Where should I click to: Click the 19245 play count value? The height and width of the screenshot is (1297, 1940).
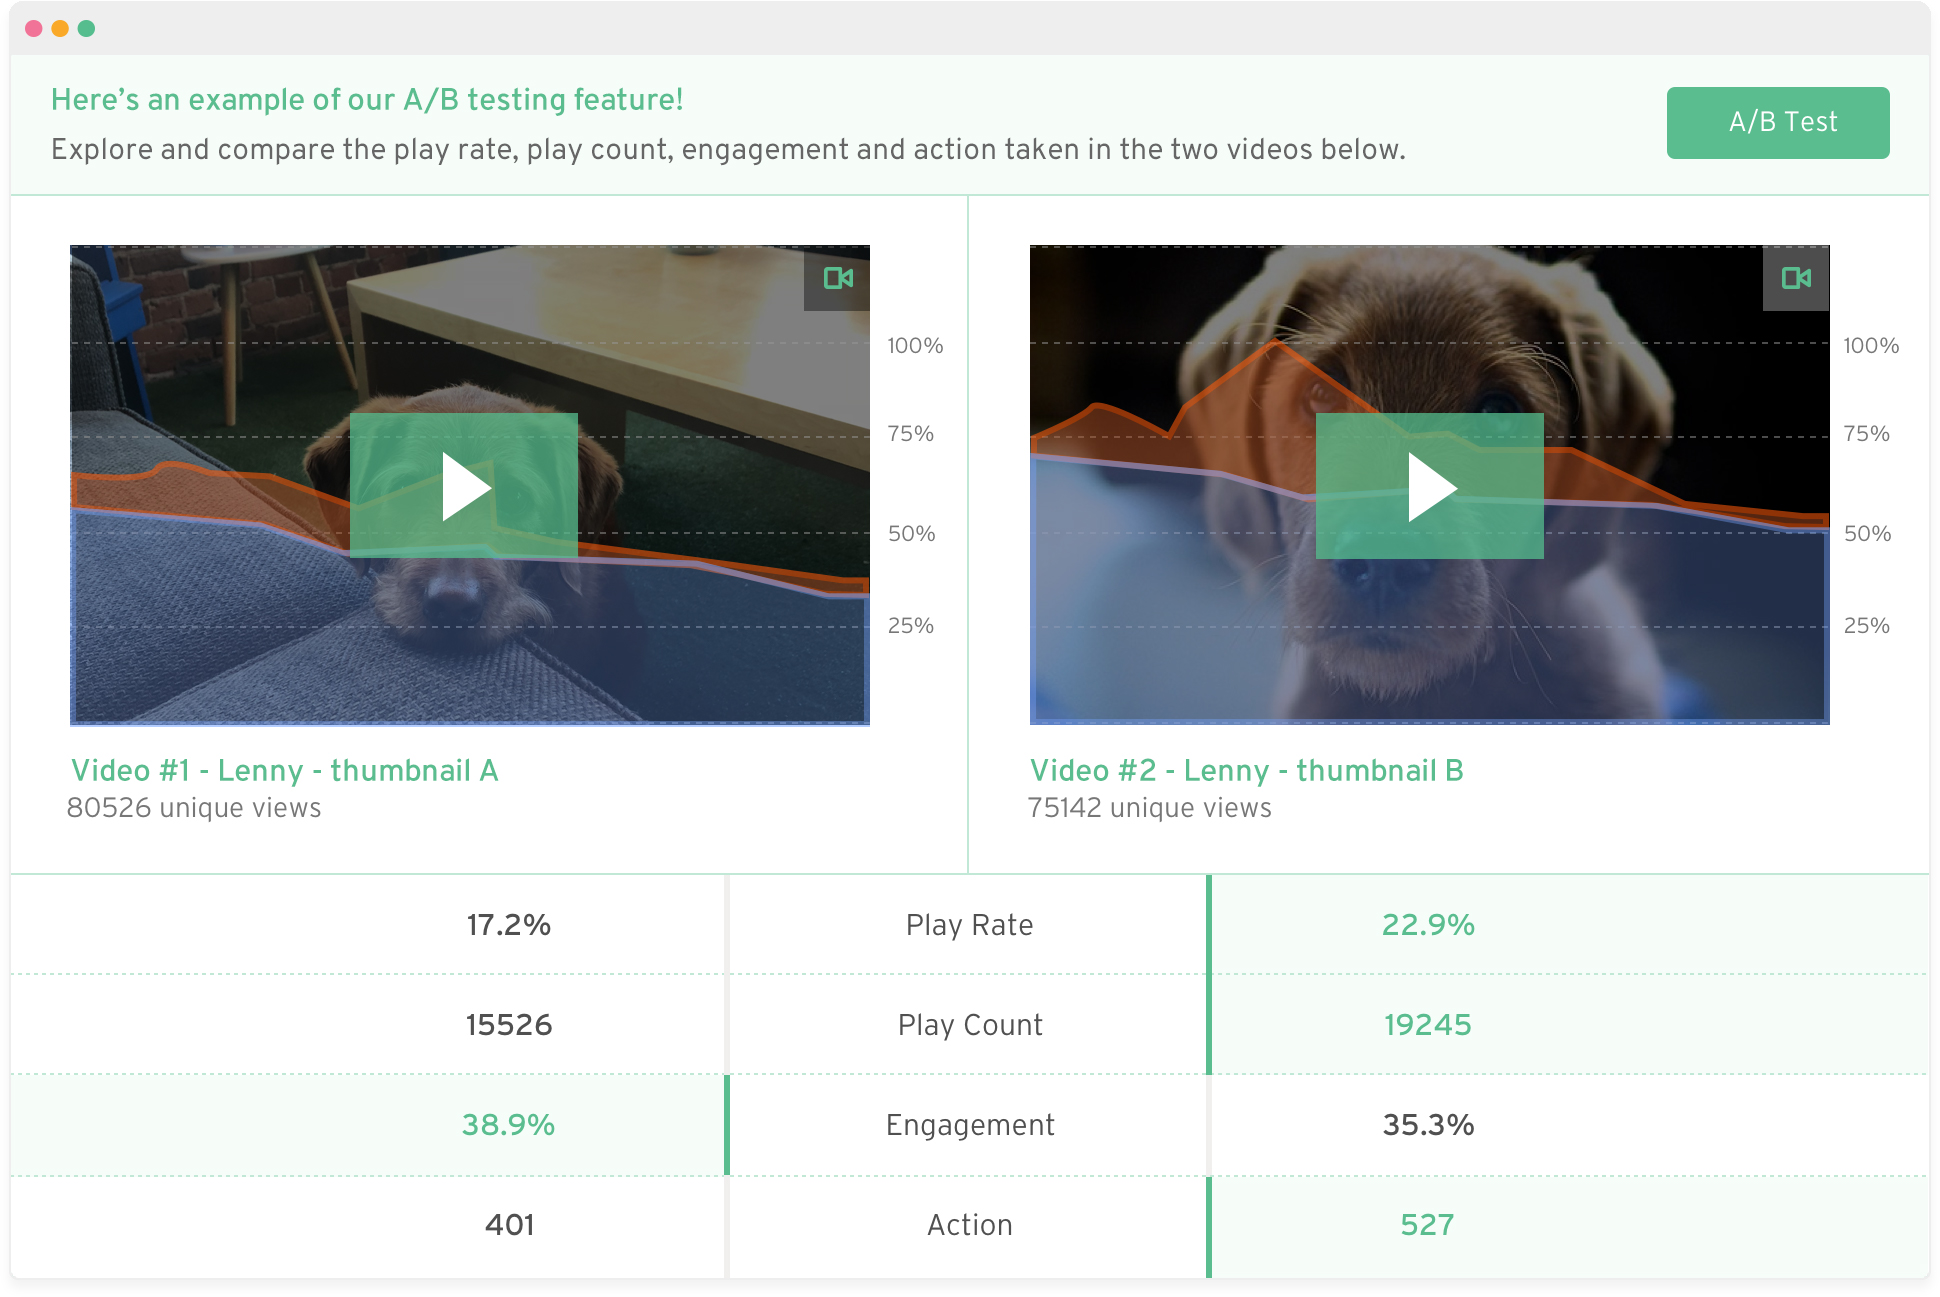pyautogui.click(x=1427, y=1025)
